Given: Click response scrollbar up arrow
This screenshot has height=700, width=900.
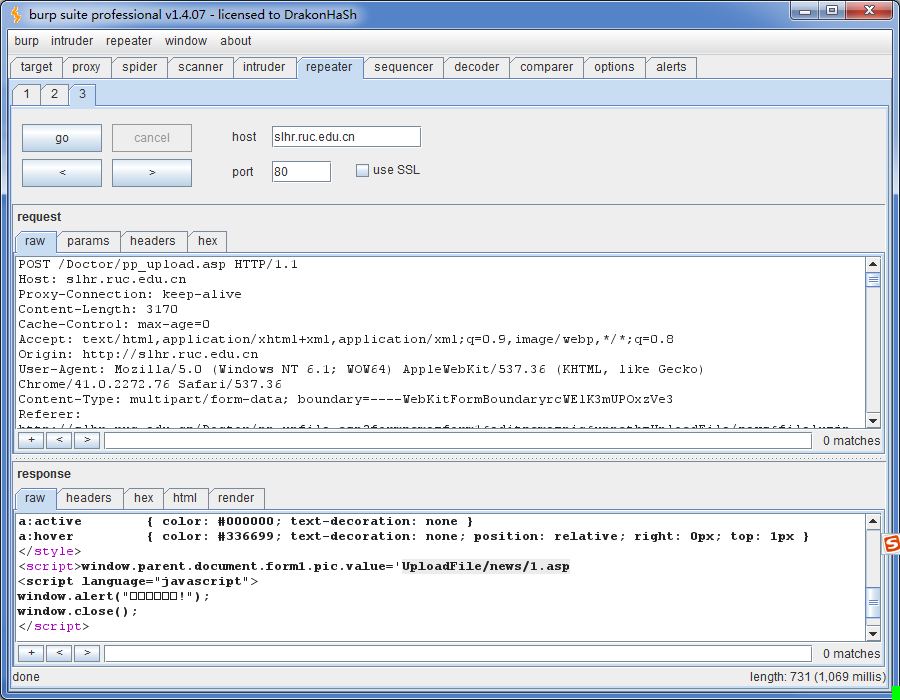Looking at the screenshot, I should click(873, 521).
